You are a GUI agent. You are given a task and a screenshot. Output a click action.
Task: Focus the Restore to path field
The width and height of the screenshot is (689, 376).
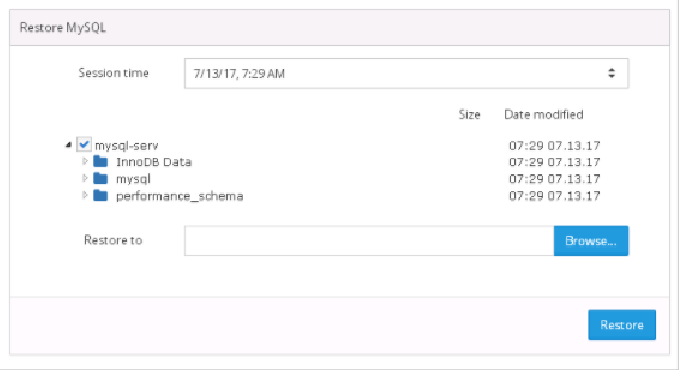pos(369,241)
